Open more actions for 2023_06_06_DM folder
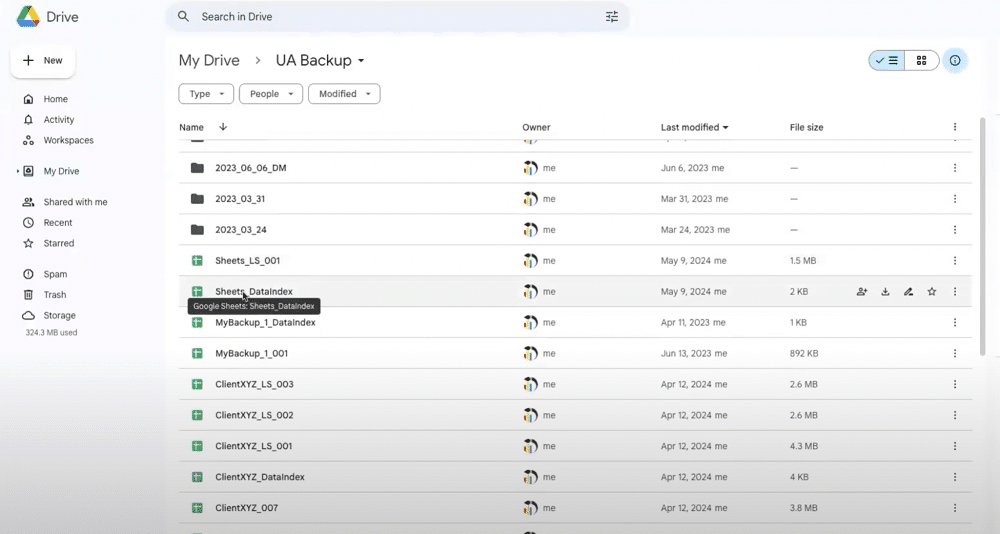The height and width of the screenshot is (534, 1000). 955,168
